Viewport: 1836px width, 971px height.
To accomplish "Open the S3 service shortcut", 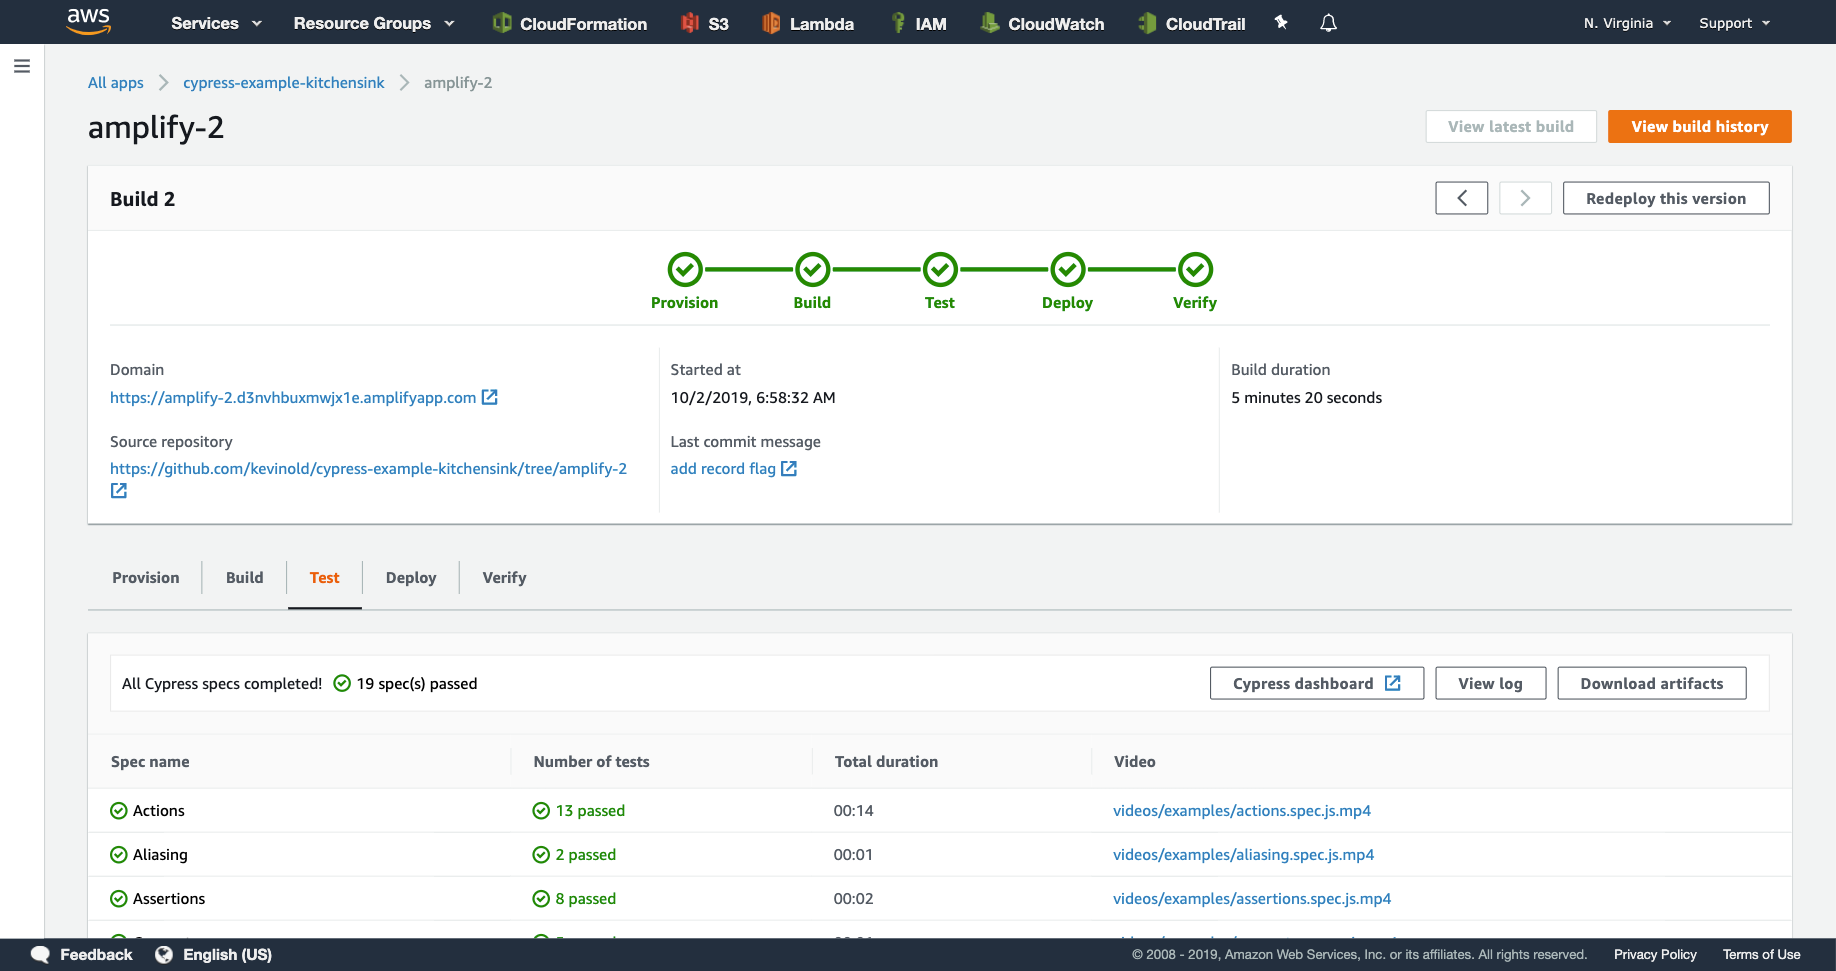I will point(705,23).
